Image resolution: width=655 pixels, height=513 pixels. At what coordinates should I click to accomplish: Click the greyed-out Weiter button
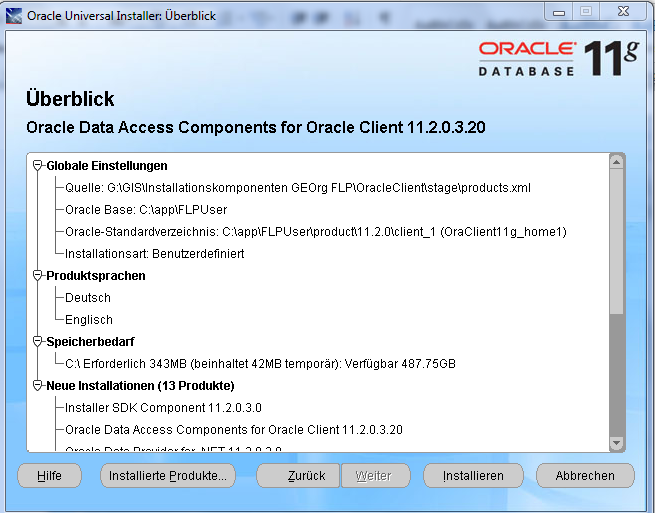tap(376, 475)
